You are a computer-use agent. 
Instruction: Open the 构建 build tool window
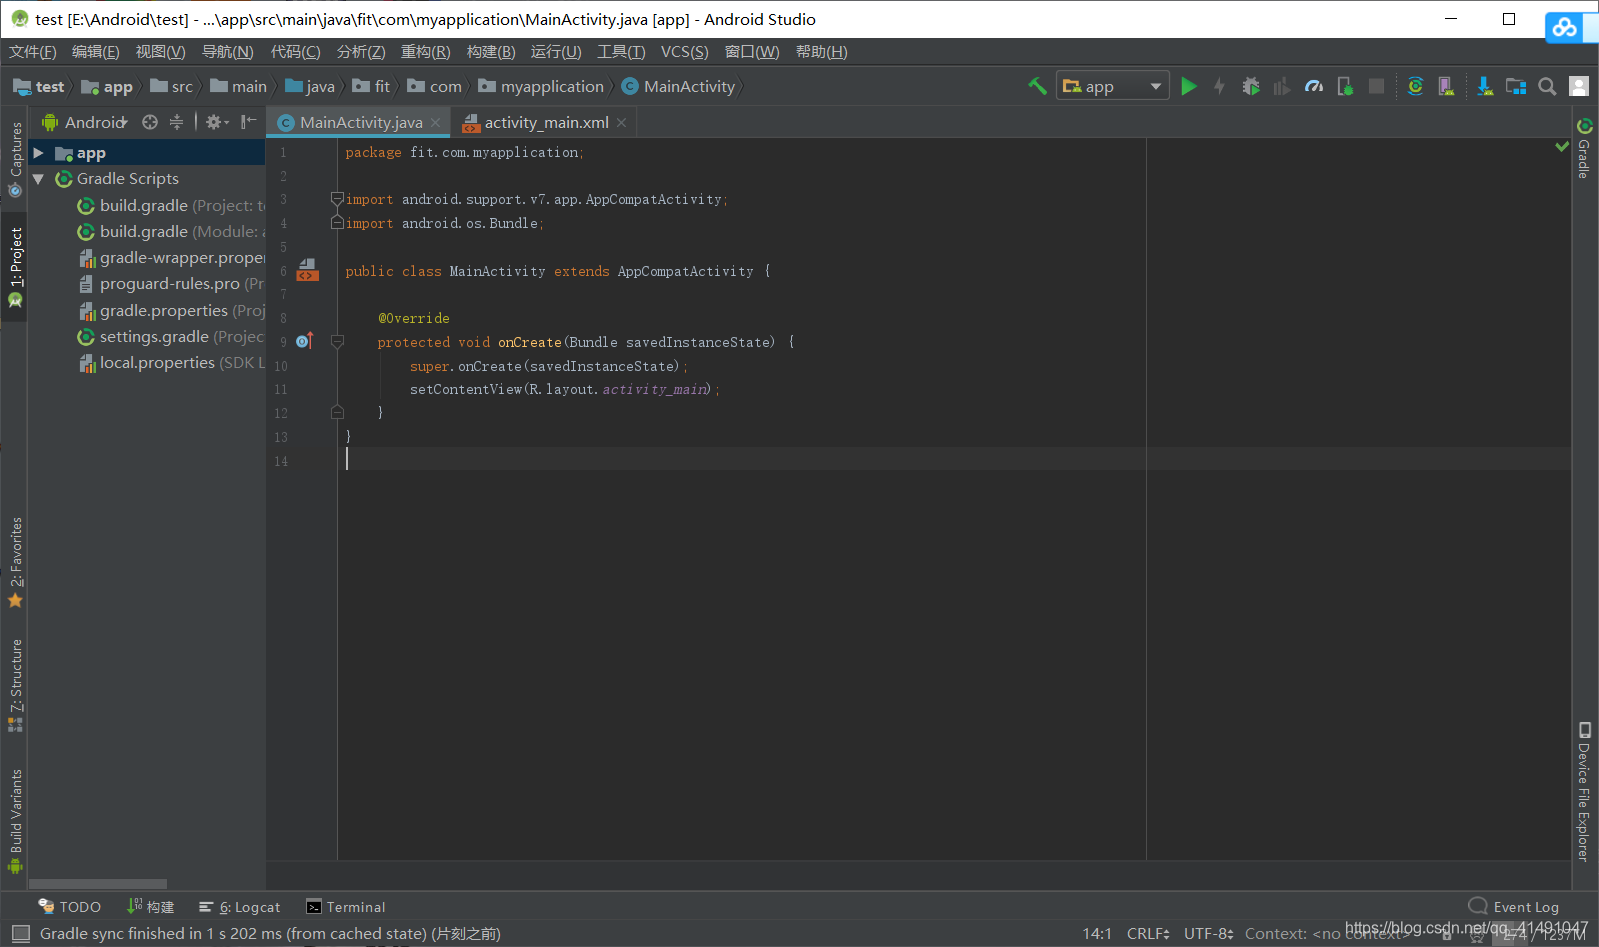click(151, 907)
